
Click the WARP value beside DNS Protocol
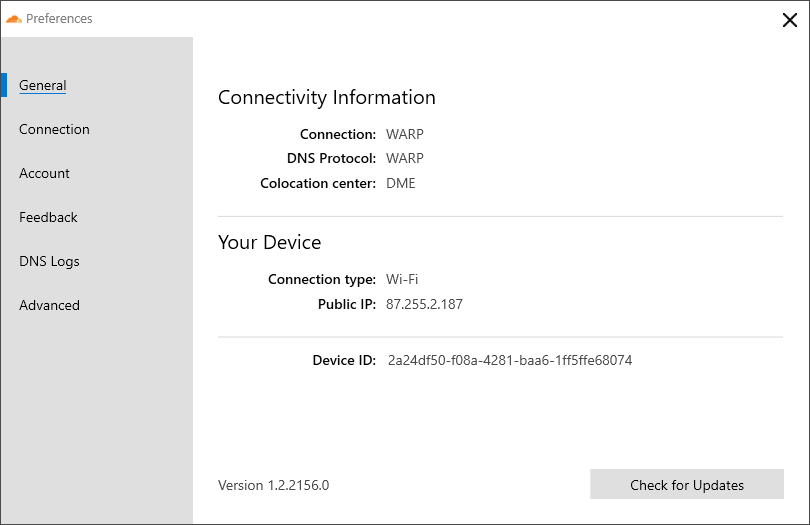click(404, 158)
